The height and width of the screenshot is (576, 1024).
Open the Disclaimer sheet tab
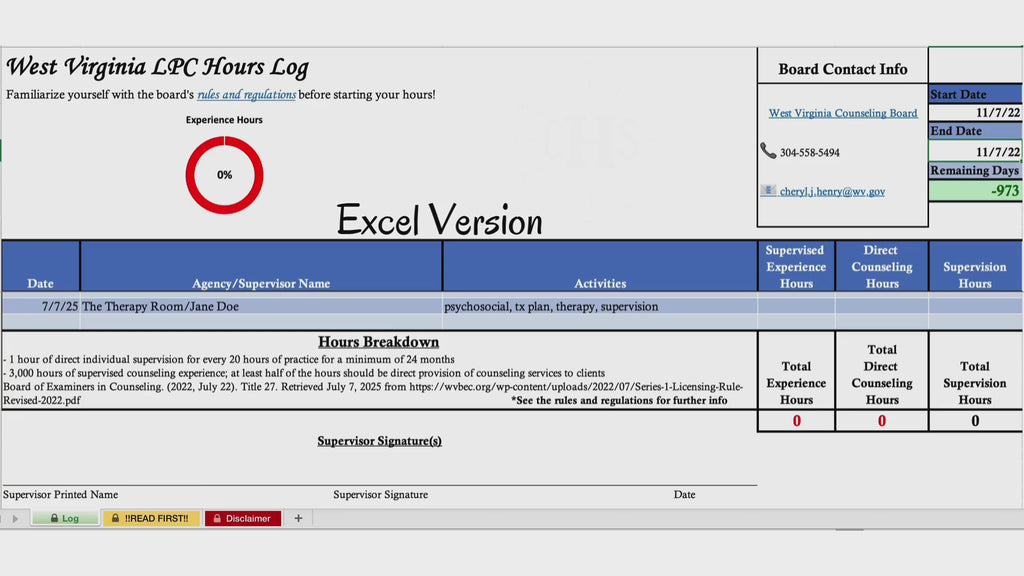point(243,518)
